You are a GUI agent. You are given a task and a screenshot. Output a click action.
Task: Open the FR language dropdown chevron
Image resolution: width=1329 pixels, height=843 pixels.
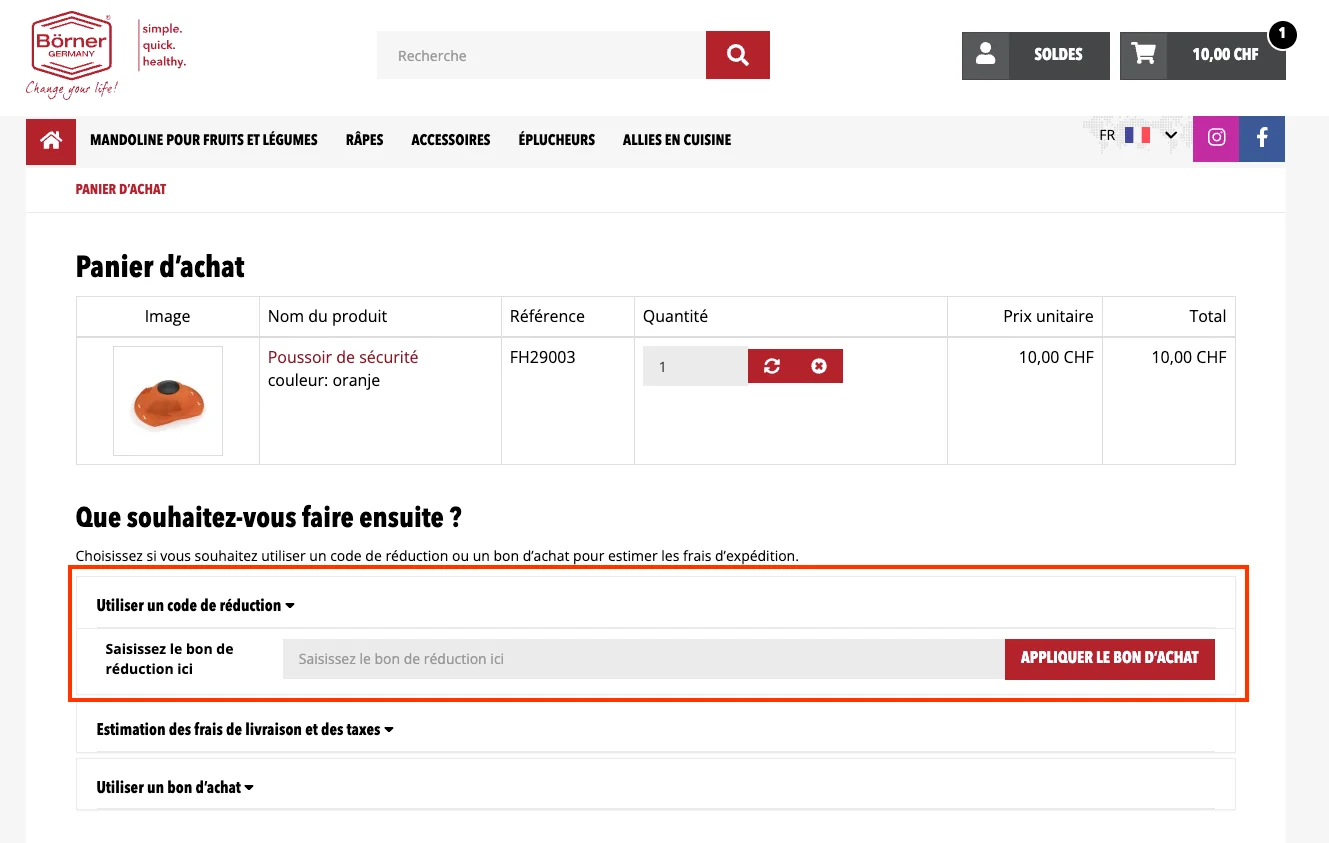1171,135
